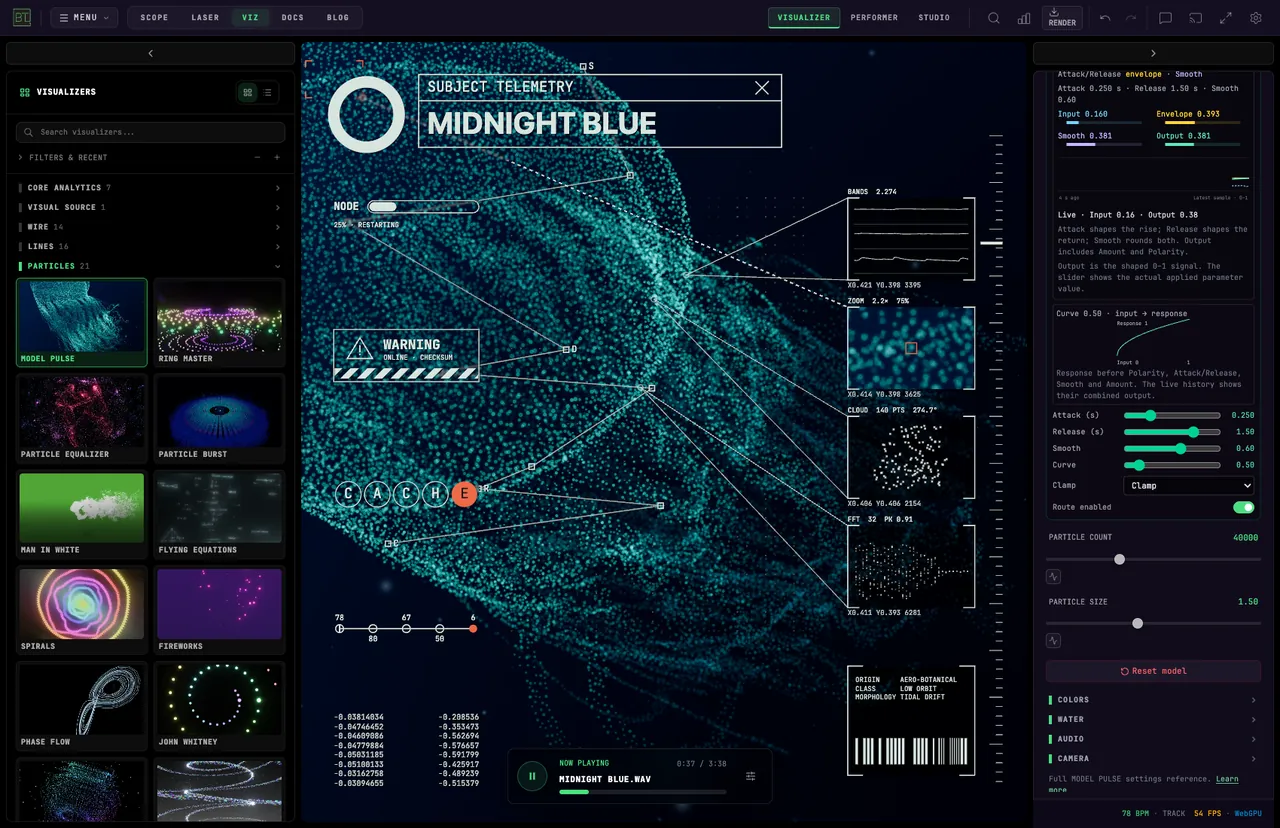Expand the Colors section
This screenshot has width=1280, height=828.
pos(1153,700)
